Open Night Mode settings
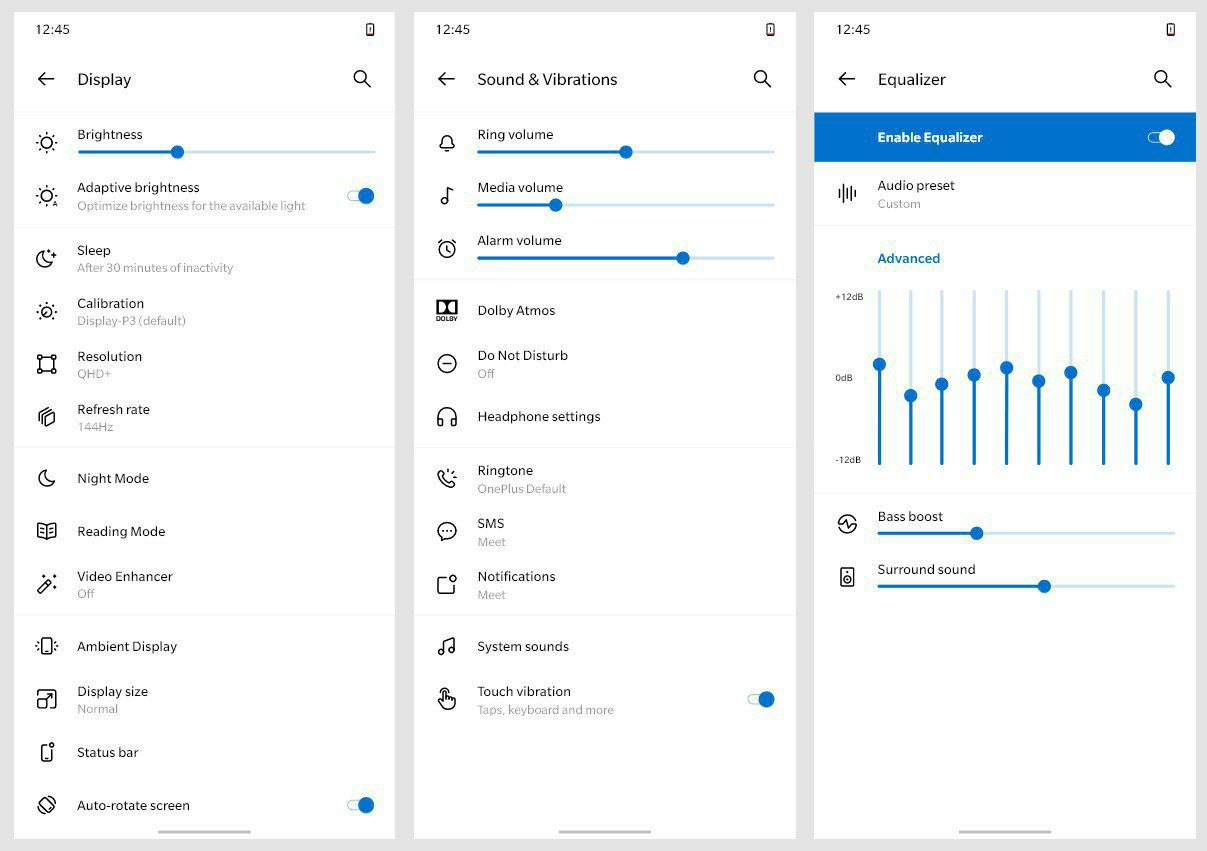The width and height of the screenshot is (1207, 851). 205,478
